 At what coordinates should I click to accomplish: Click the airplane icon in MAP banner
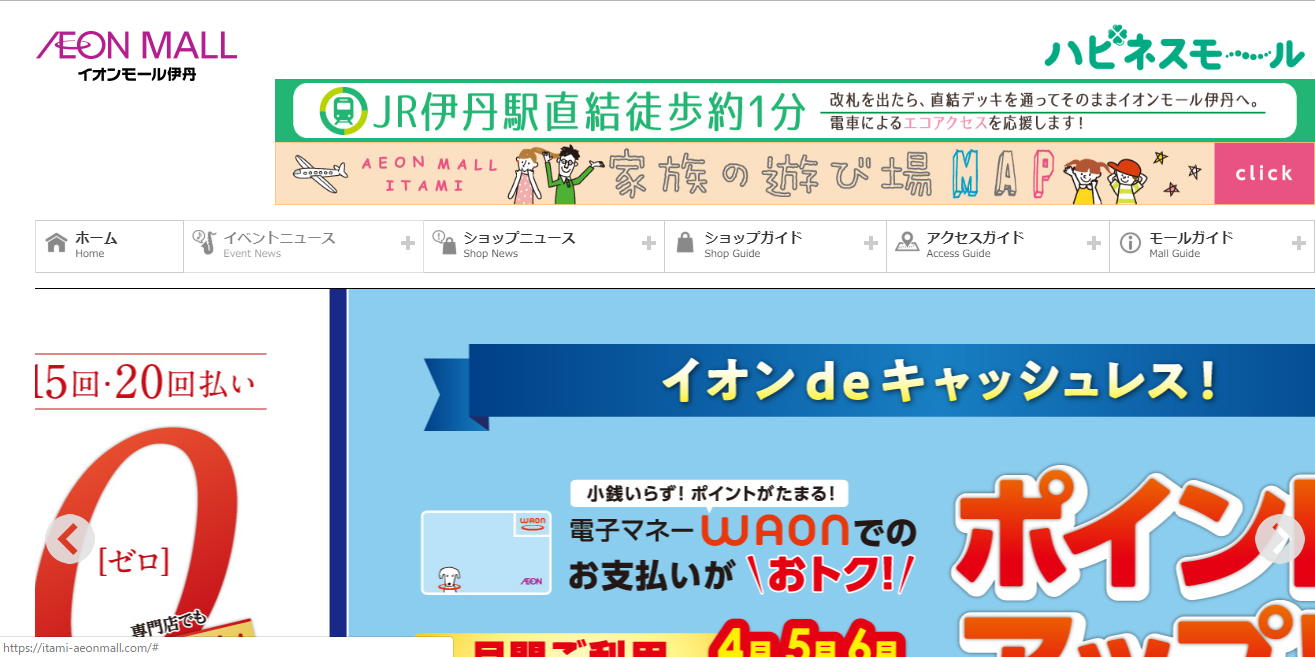[x=320, y=174]
